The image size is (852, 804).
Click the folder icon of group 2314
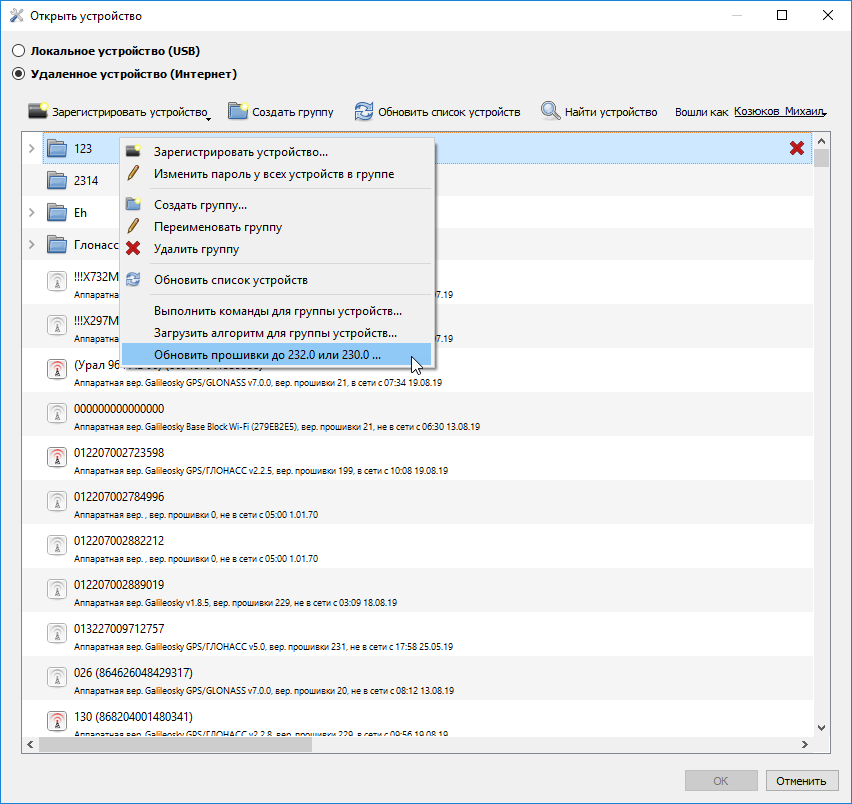(x=58, y=181)
